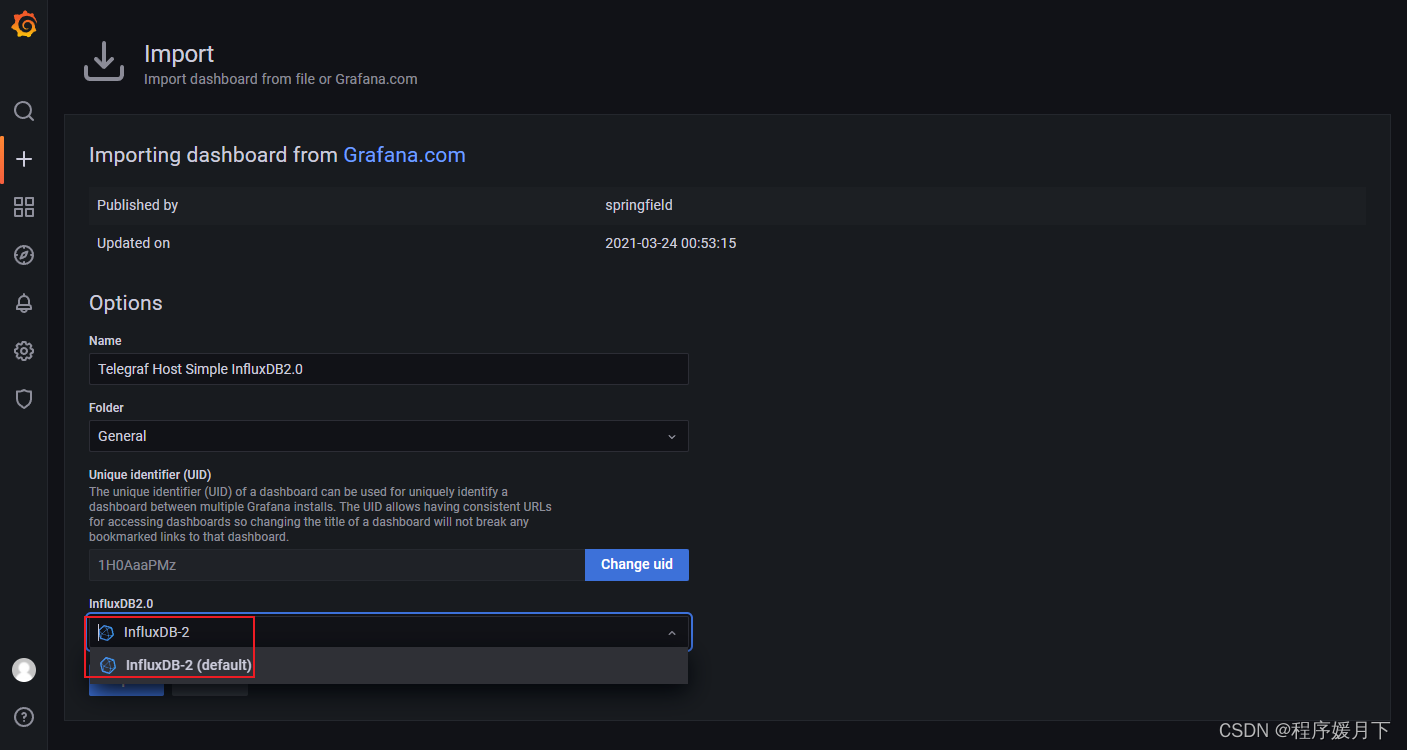The height and width of the screenshot is (750, 1407).
Task: Click the updated date 2021-03-24 00:53:15
Action: [671, 243]
